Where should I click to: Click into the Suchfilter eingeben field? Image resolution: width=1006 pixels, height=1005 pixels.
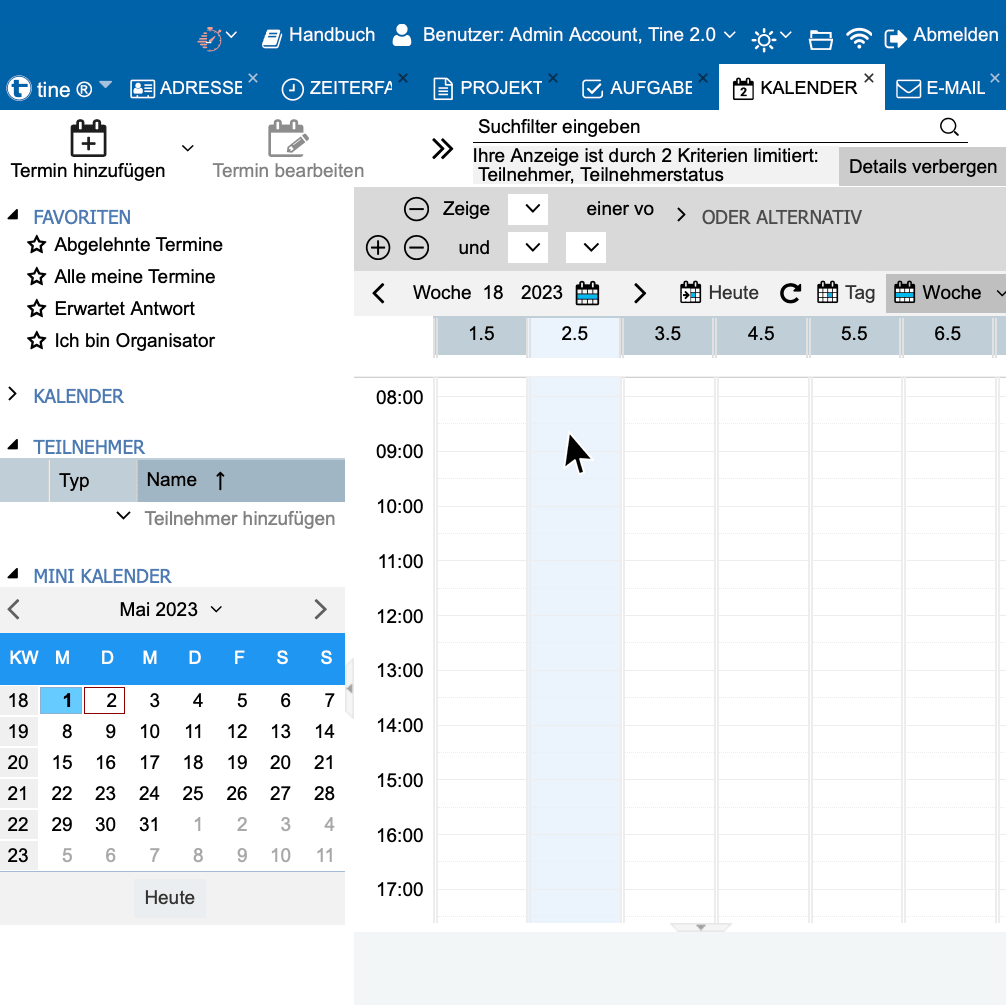[x=700, y=127]
